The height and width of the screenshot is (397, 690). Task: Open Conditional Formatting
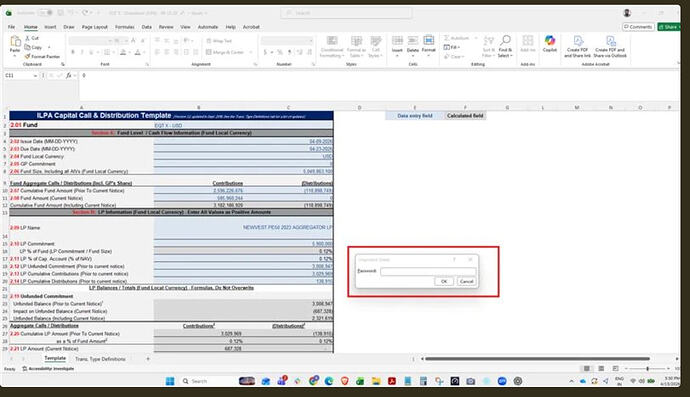point(332,47)
